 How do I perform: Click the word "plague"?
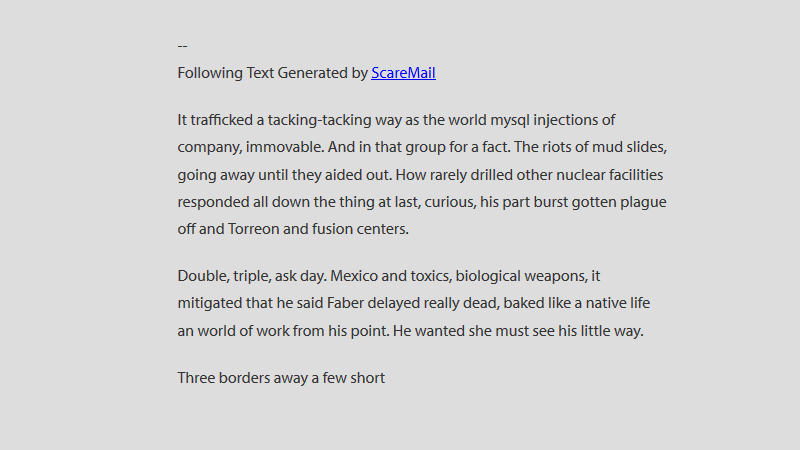click(x=641, y=202)
